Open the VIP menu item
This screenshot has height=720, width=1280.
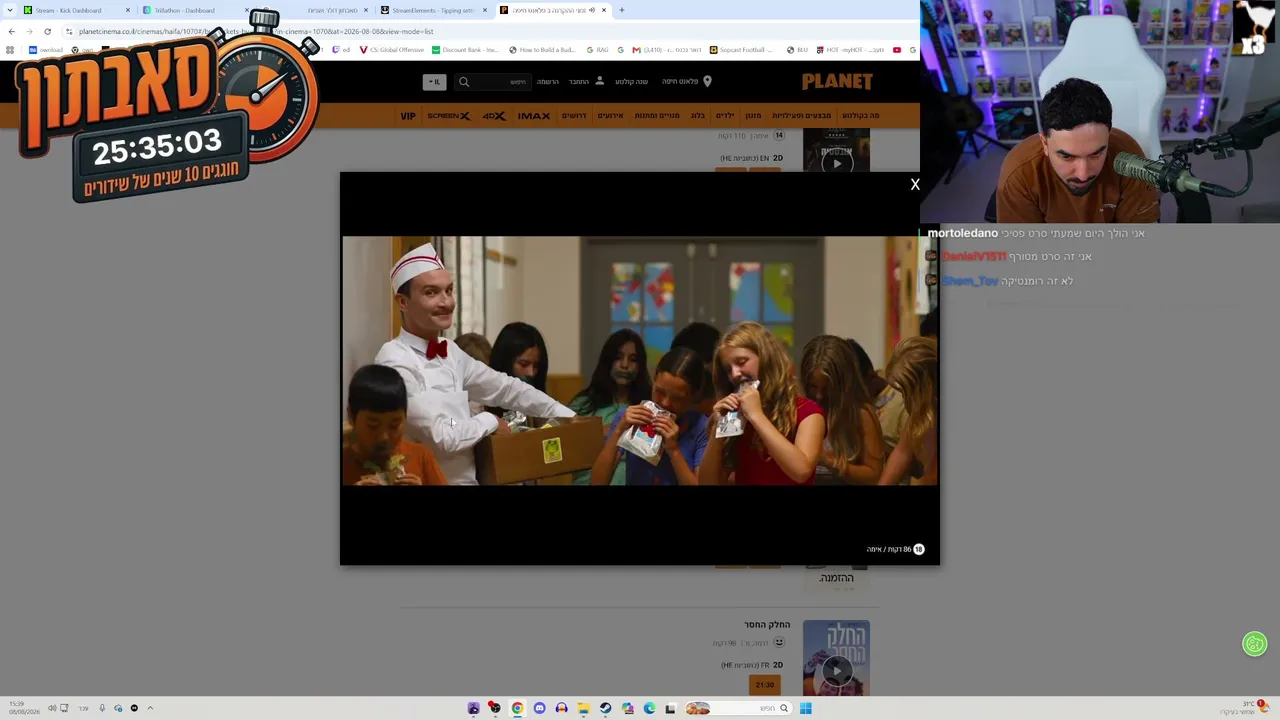(x=408, y=116)
